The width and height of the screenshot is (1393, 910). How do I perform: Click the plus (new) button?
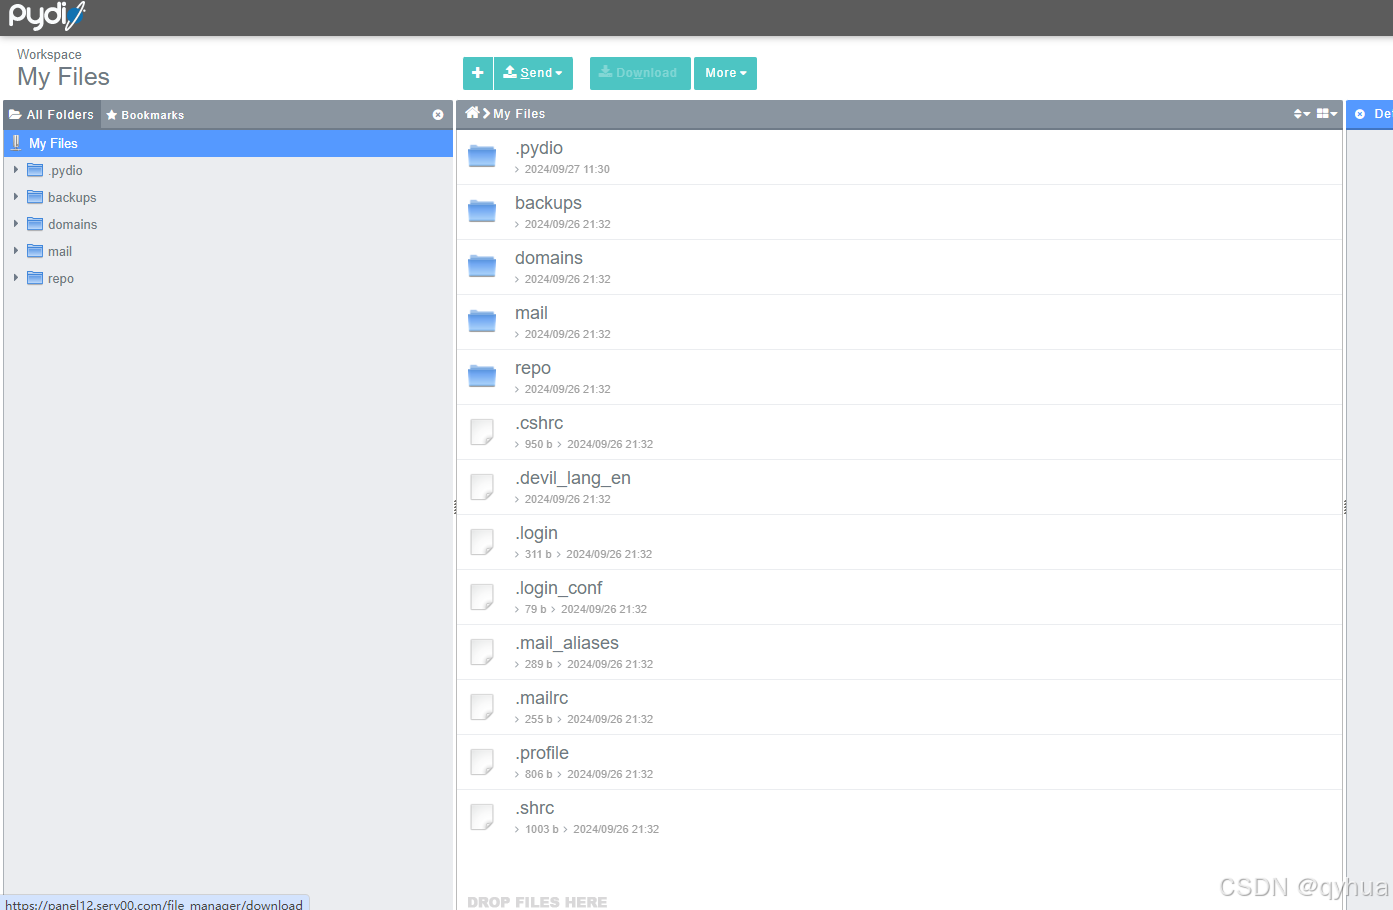(478, 73)
